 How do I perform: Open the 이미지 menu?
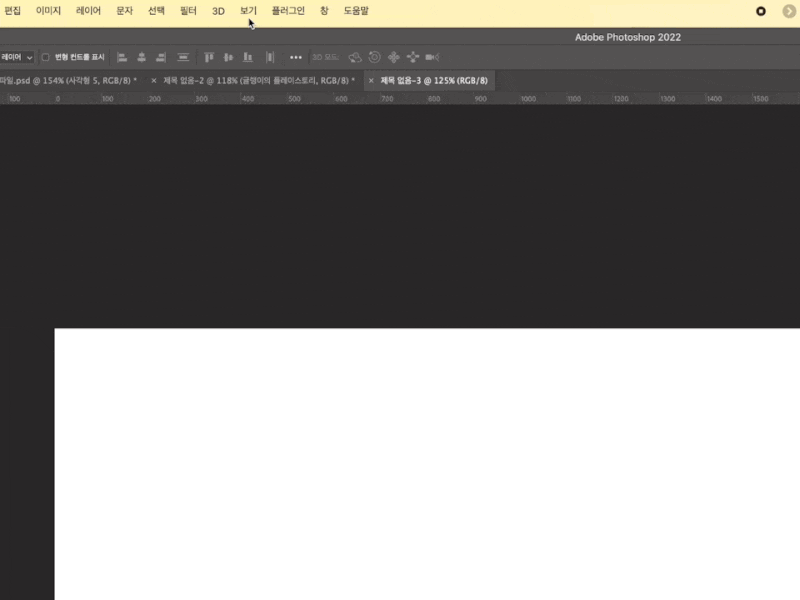tap(48, 11)
